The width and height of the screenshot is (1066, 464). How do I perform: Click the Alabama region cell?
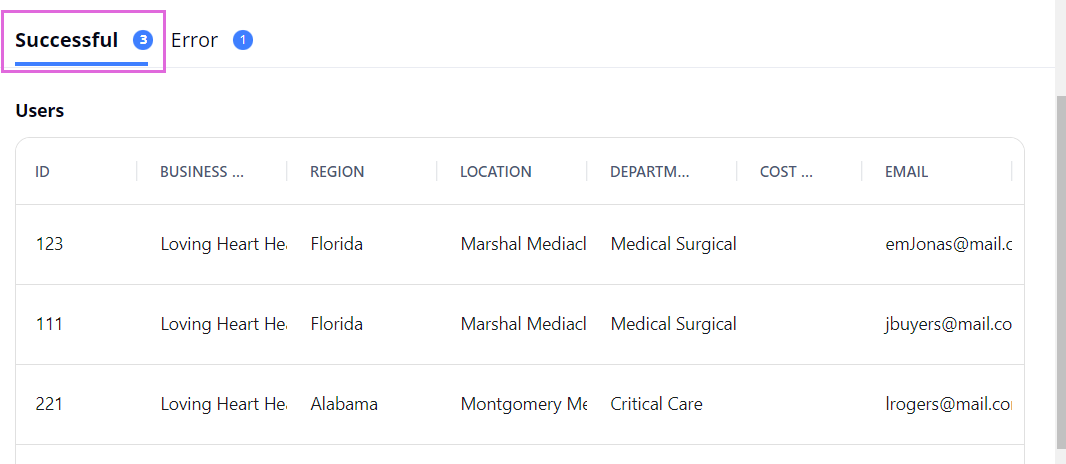(x=344, y=405)
